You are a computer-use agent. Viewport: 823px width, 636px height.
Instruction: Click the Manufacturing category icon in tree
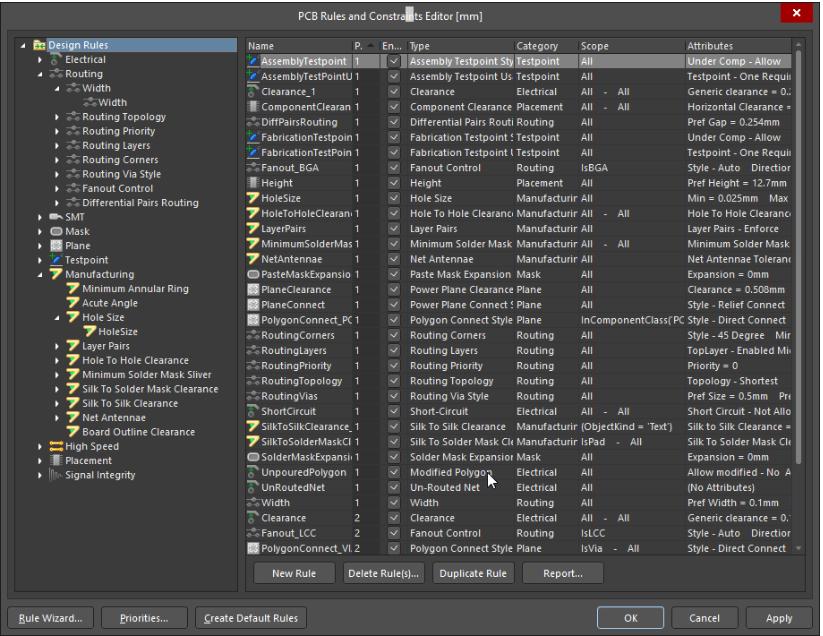57,274
